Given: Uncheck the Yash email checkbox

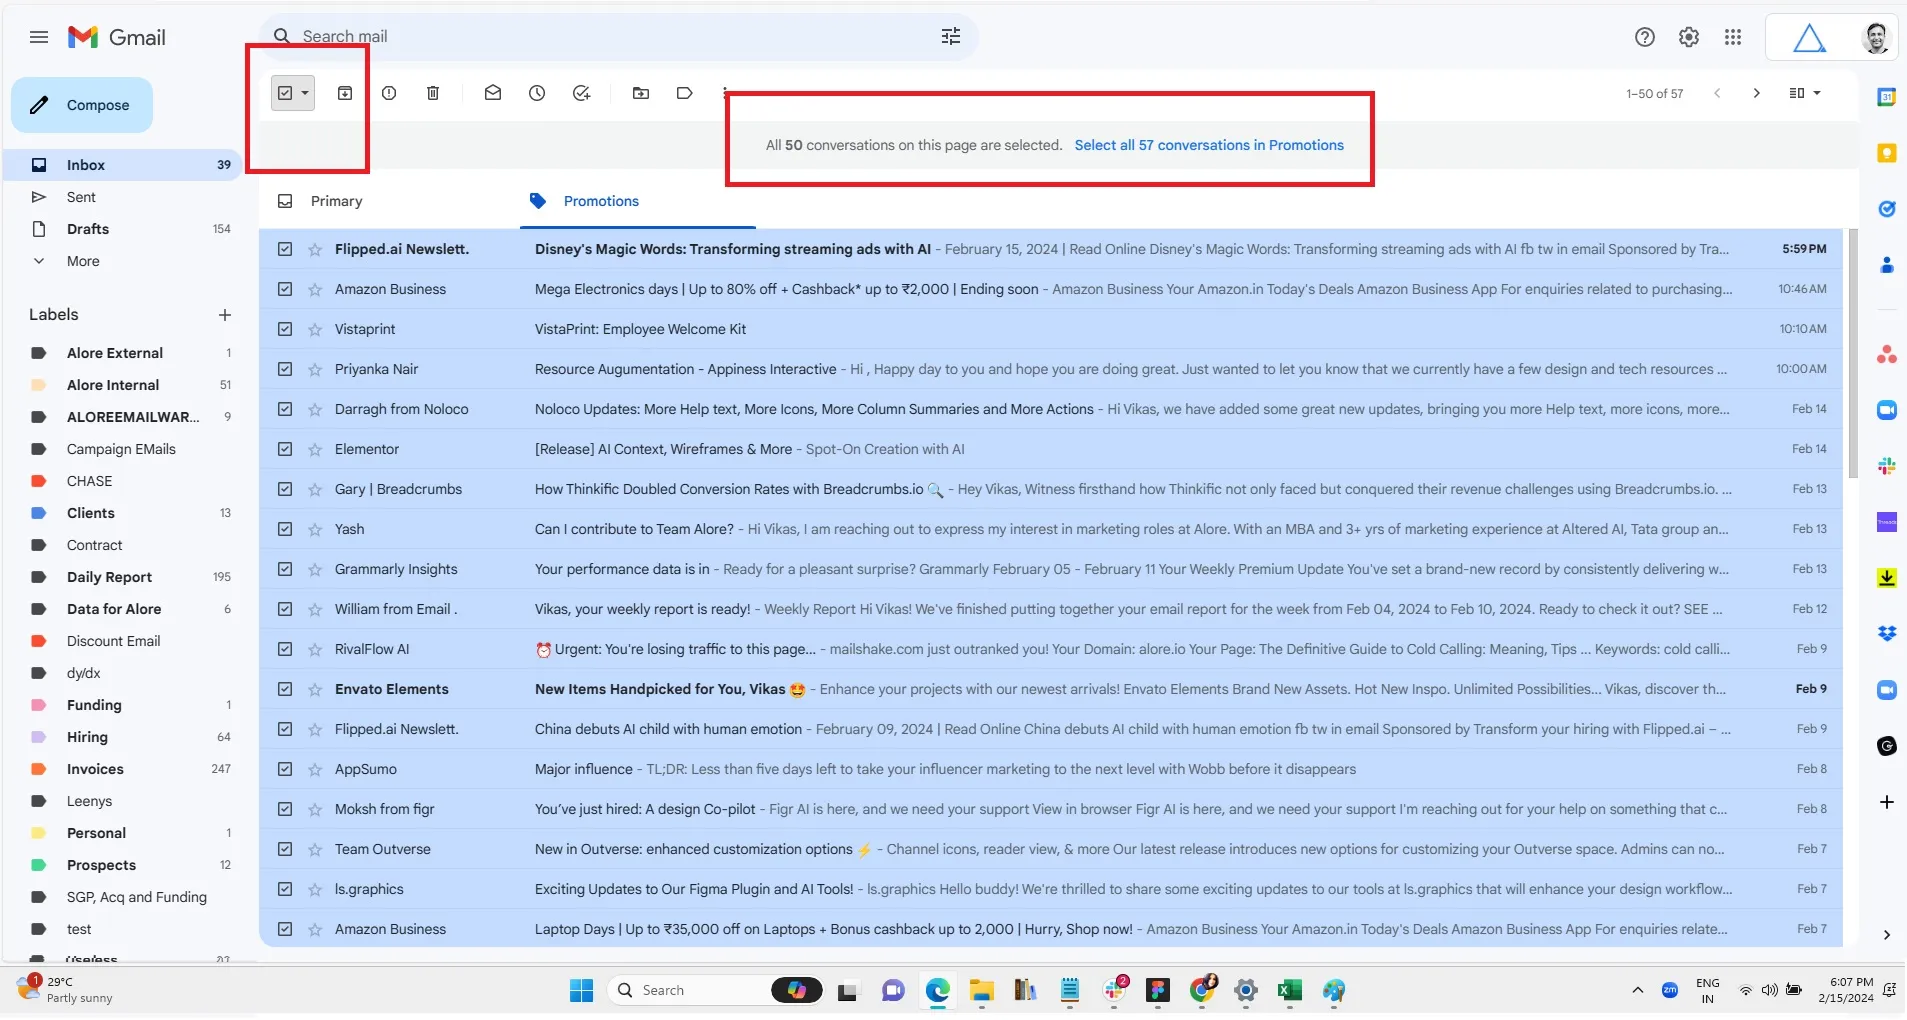Looking at the screenshot, I should point(285,529).
